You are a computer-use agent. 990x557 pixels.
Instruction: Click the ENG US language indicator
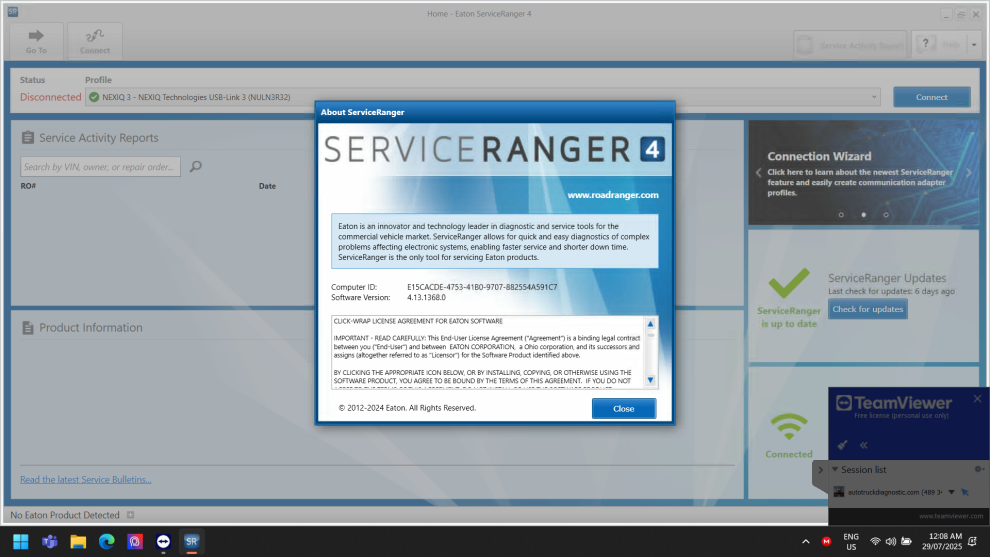click(851, 542)
